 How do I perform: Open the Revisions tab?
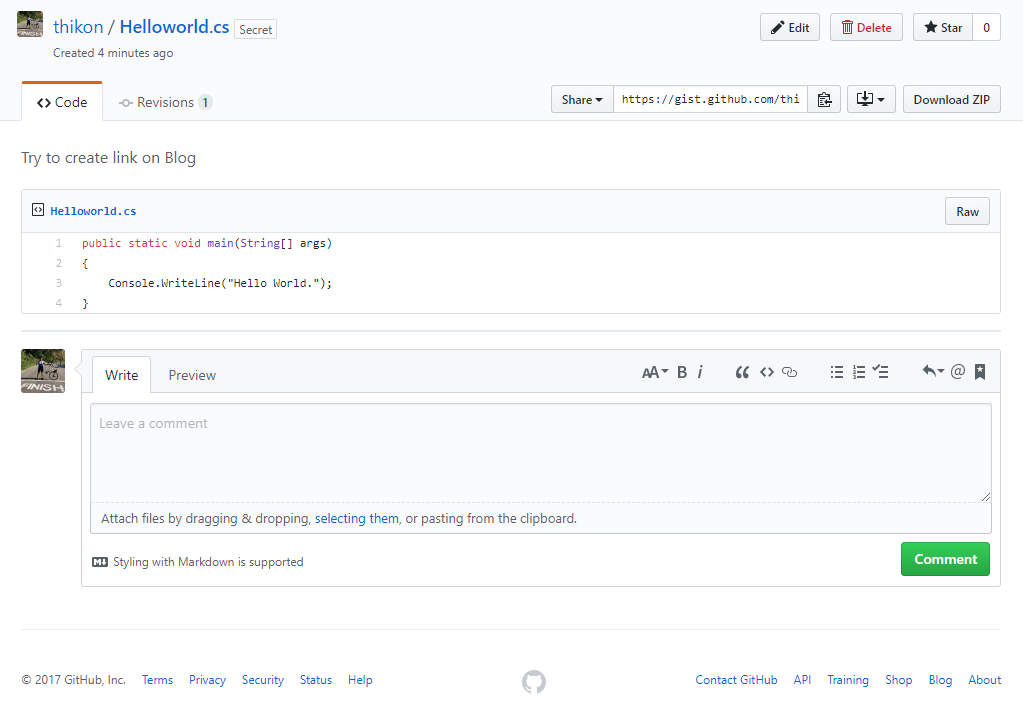coord(164,101)
